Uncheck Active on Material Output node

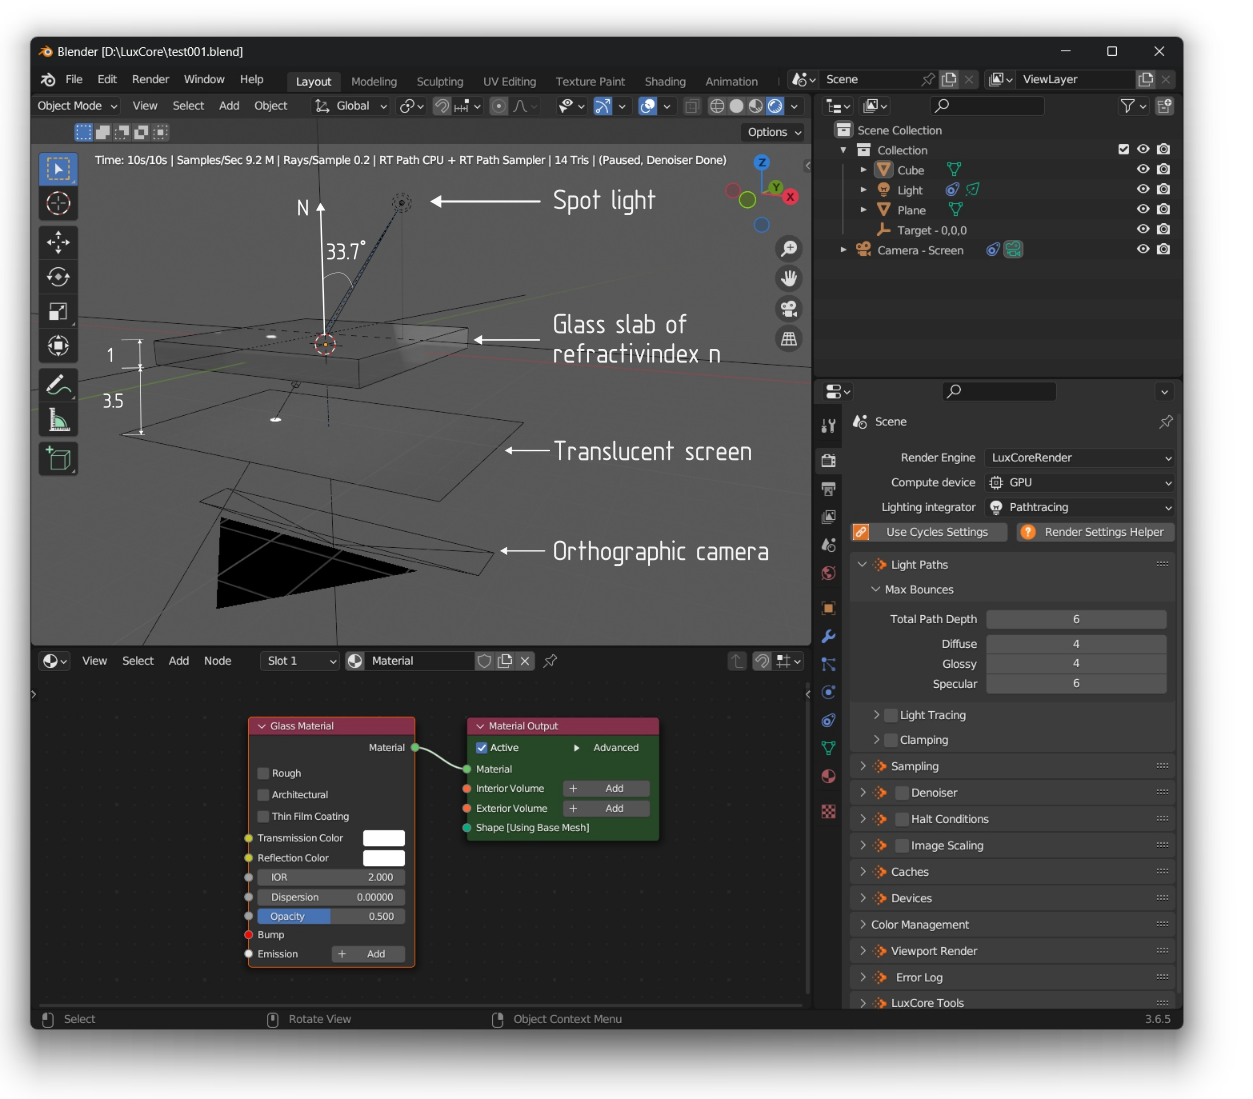pyautogui.click(x=482, y=748)
